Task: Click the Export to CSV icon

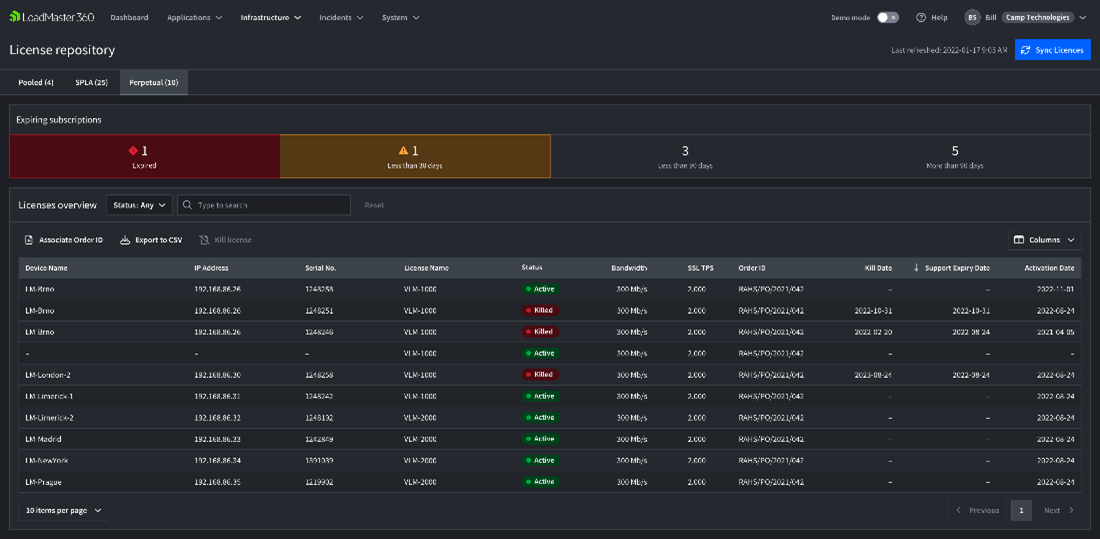Action: tap(125, 240)
